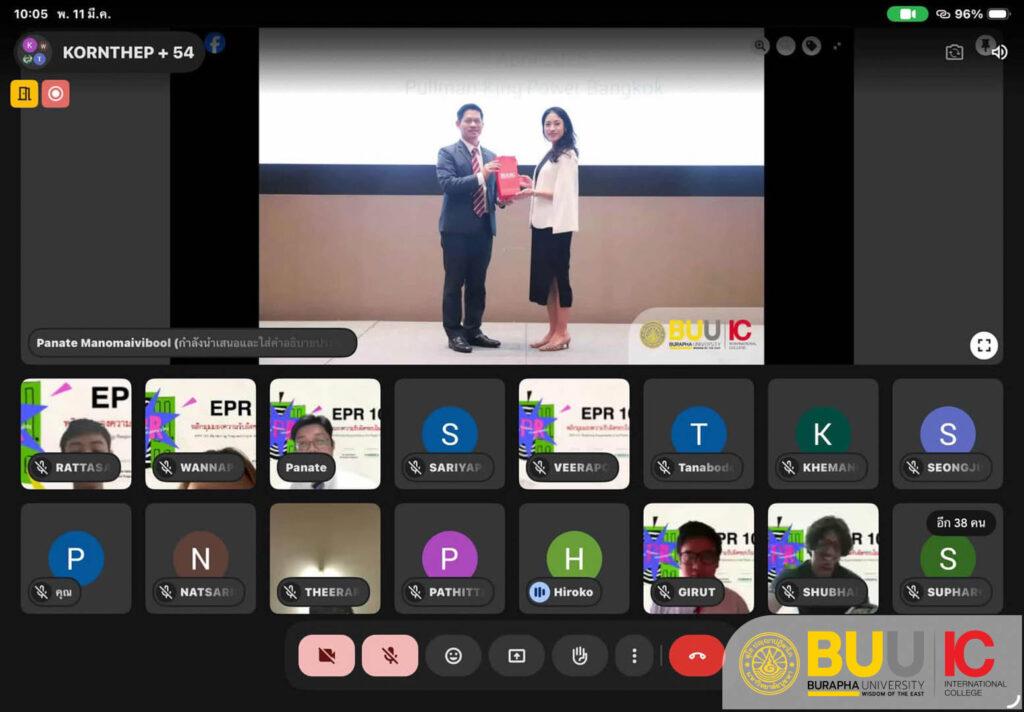The width and height of the screenshot is (1024, 712).
Task: Click the share screen icon
Action: click(516, 656)
